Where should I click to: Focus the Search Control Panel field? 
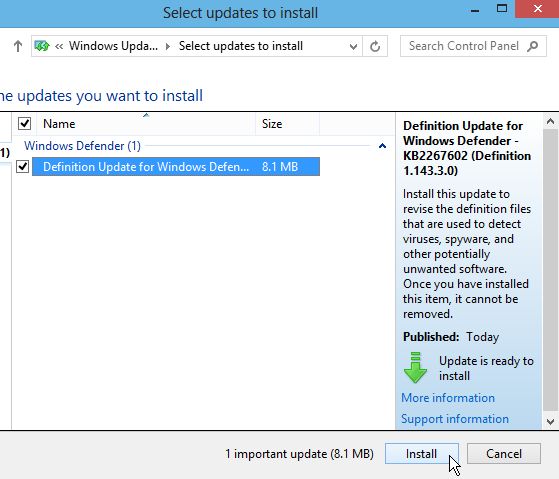click(x=473, y=46)
